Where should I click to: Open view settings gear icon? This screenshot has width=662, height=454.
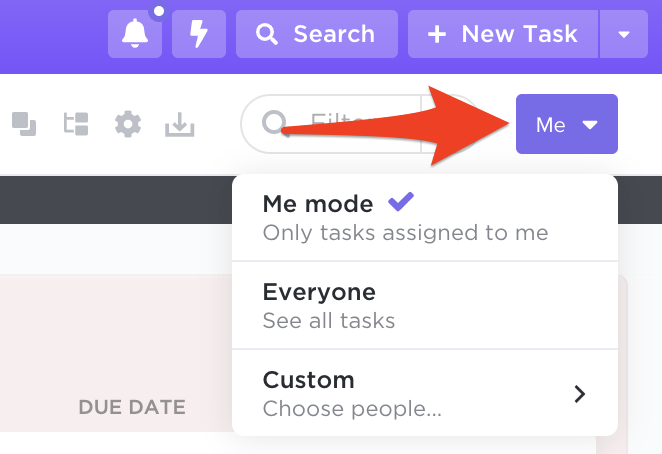coord(128,124)
